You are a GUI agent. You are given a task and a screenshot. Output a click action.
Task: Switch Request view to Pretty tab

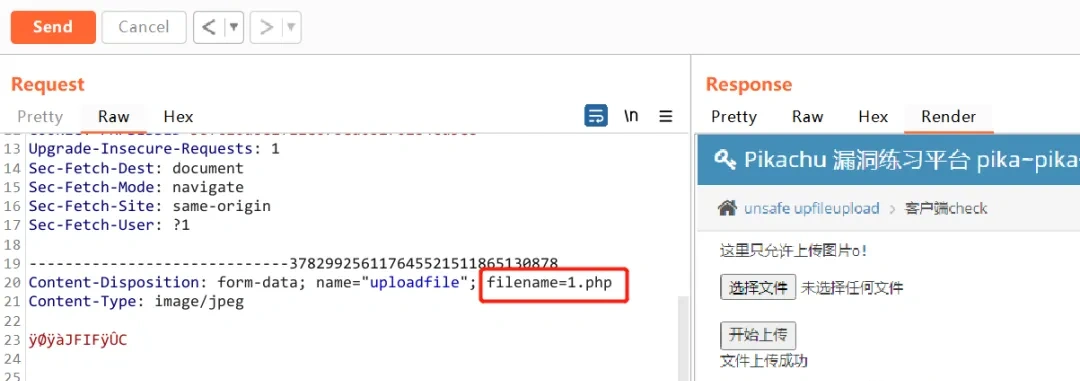pyautogui.click(x=40, y=117)
